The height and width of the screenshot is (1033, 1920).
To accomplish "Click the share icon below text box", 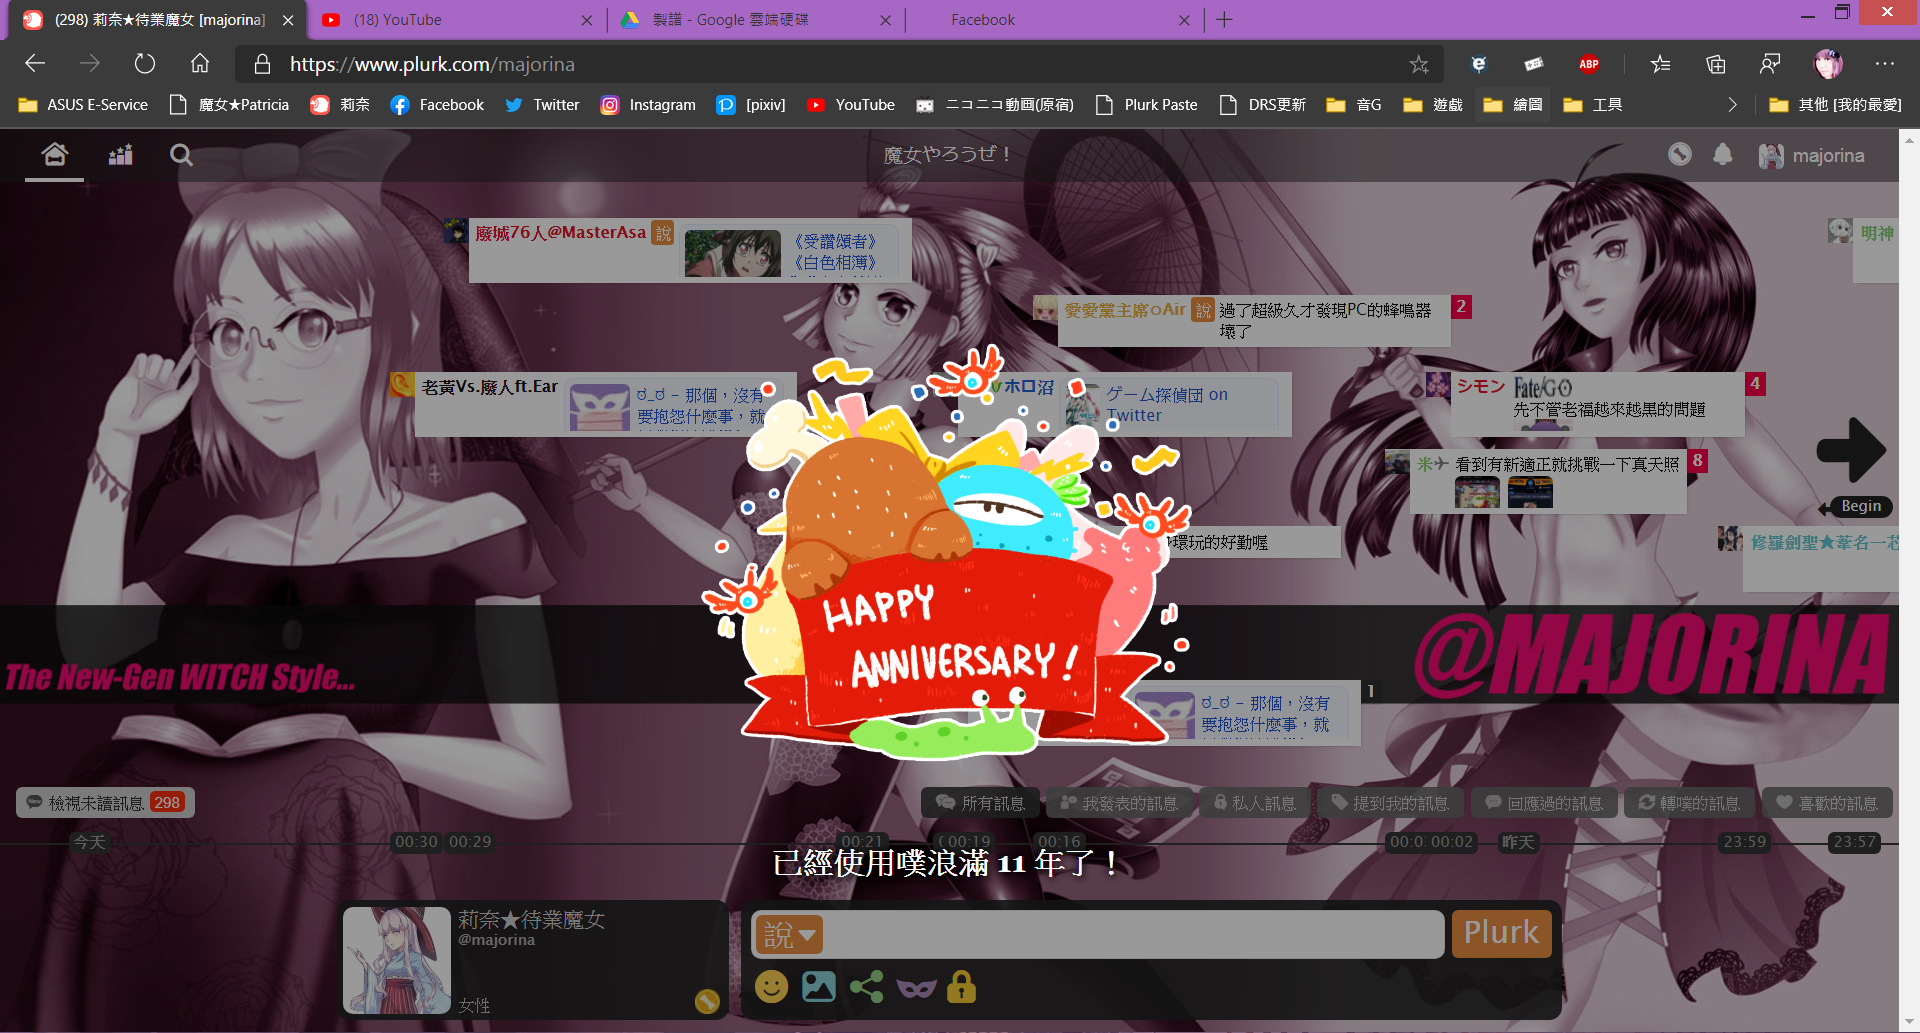I will [x=866, y=987].
